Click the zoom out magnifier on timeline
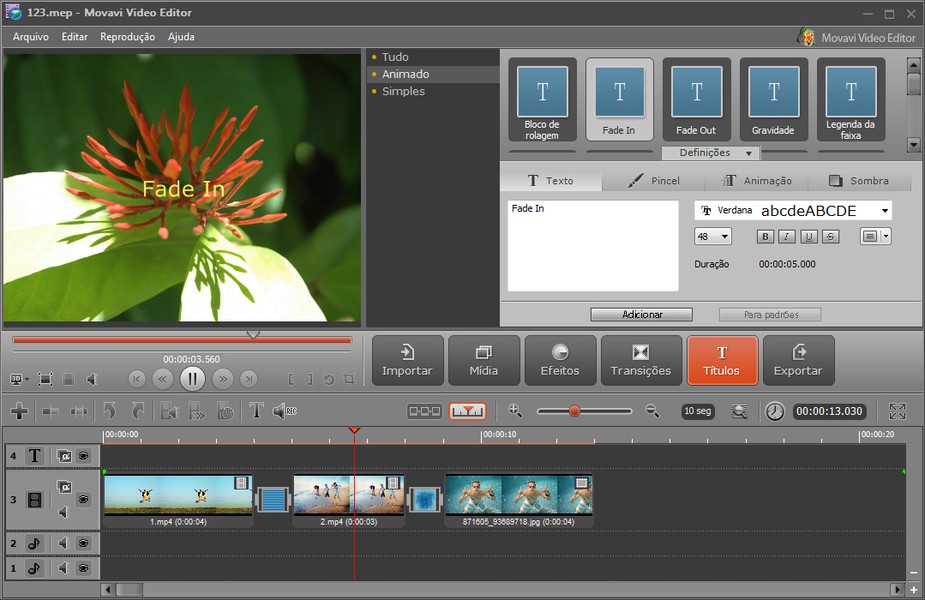 coord(652,411)
